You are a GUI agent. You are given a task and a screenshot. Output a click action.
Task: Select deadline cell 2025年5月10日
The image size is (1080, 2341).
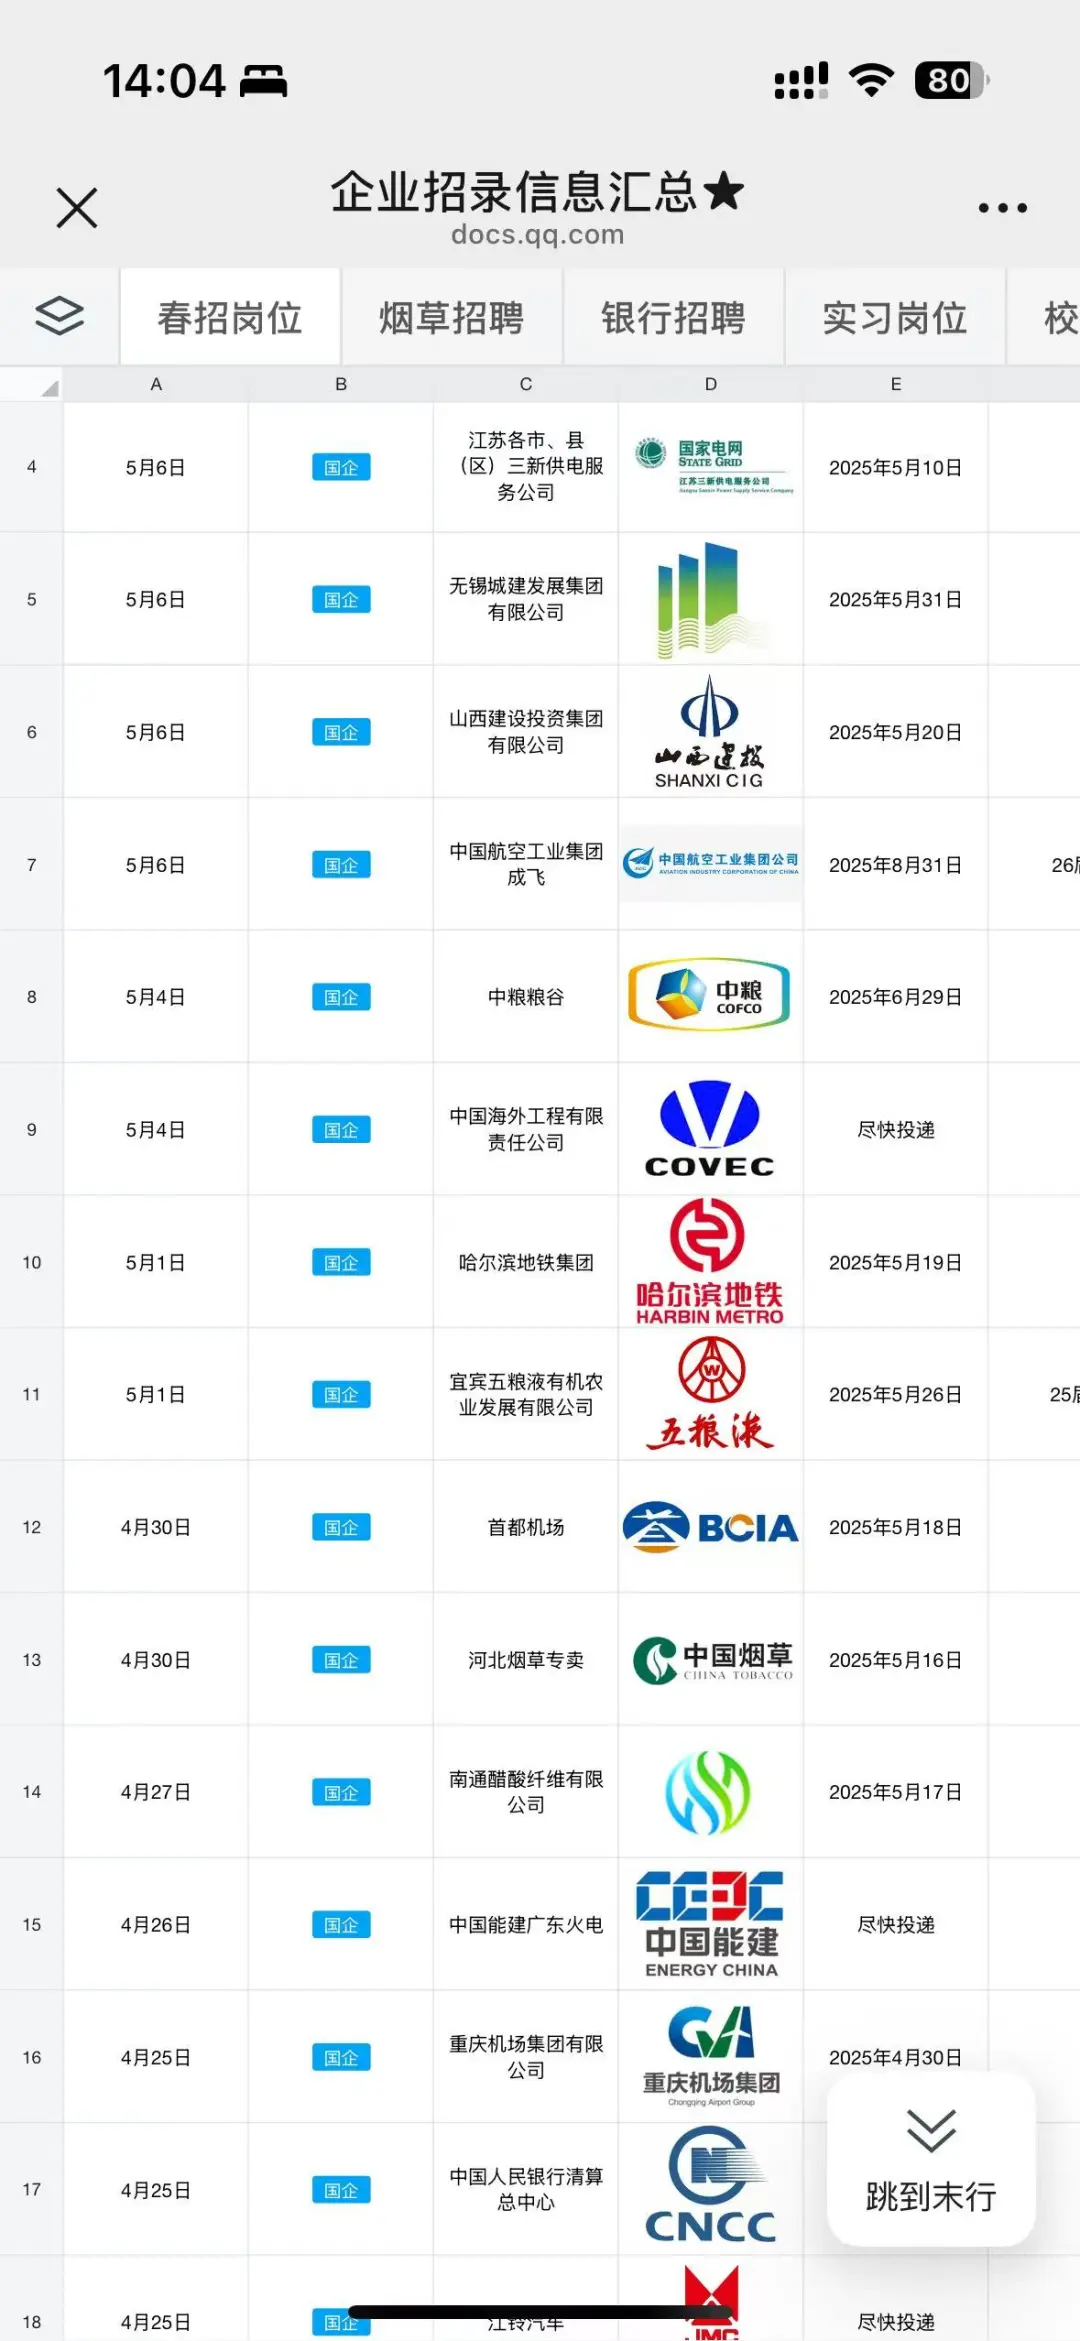pyautogui.click(x=896, y=467)
